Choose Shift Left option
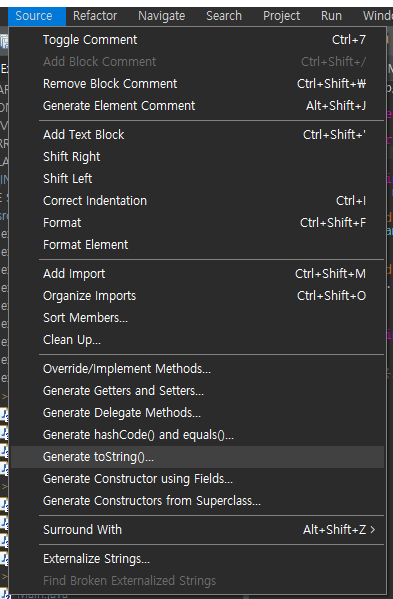393x599 pixels. 197,178
